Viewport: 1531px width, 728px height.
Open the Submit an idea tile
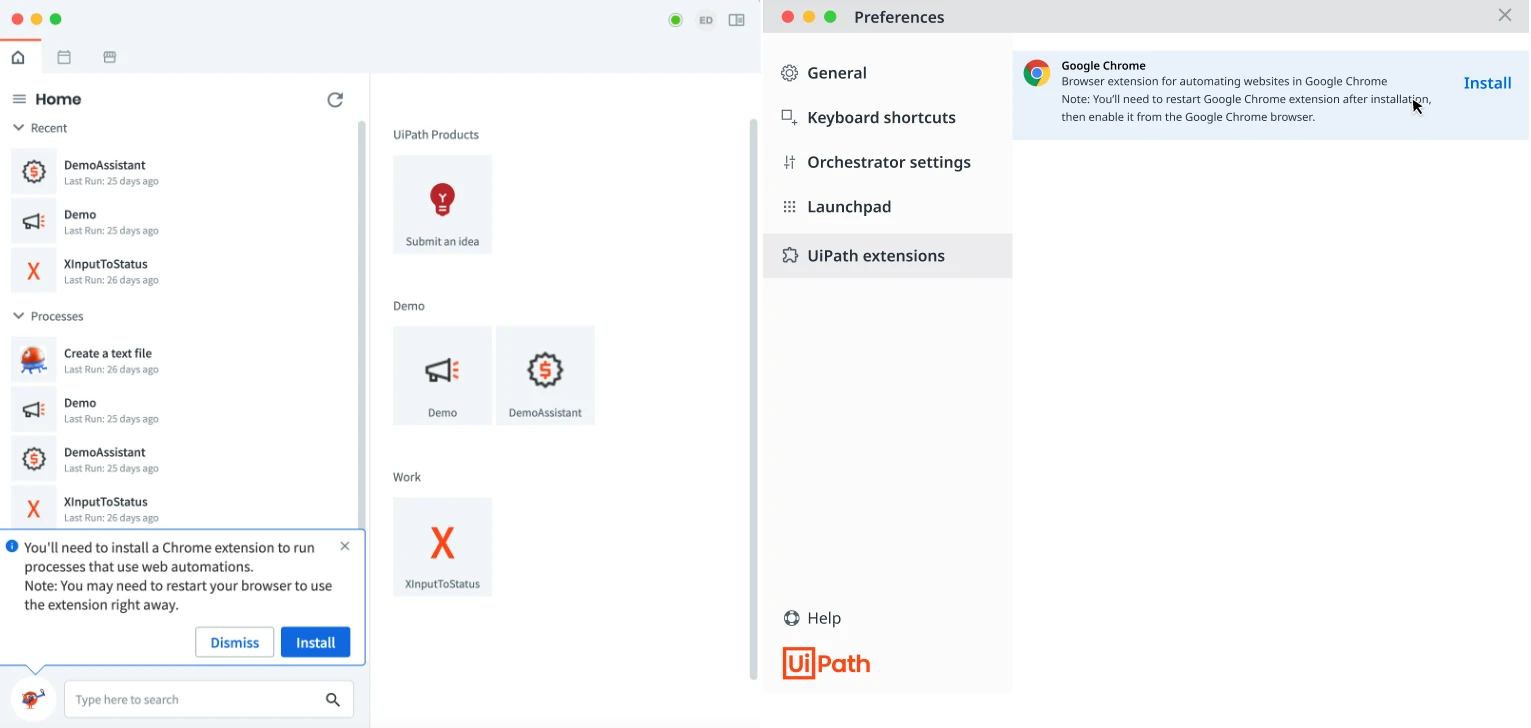coord(442,204)
